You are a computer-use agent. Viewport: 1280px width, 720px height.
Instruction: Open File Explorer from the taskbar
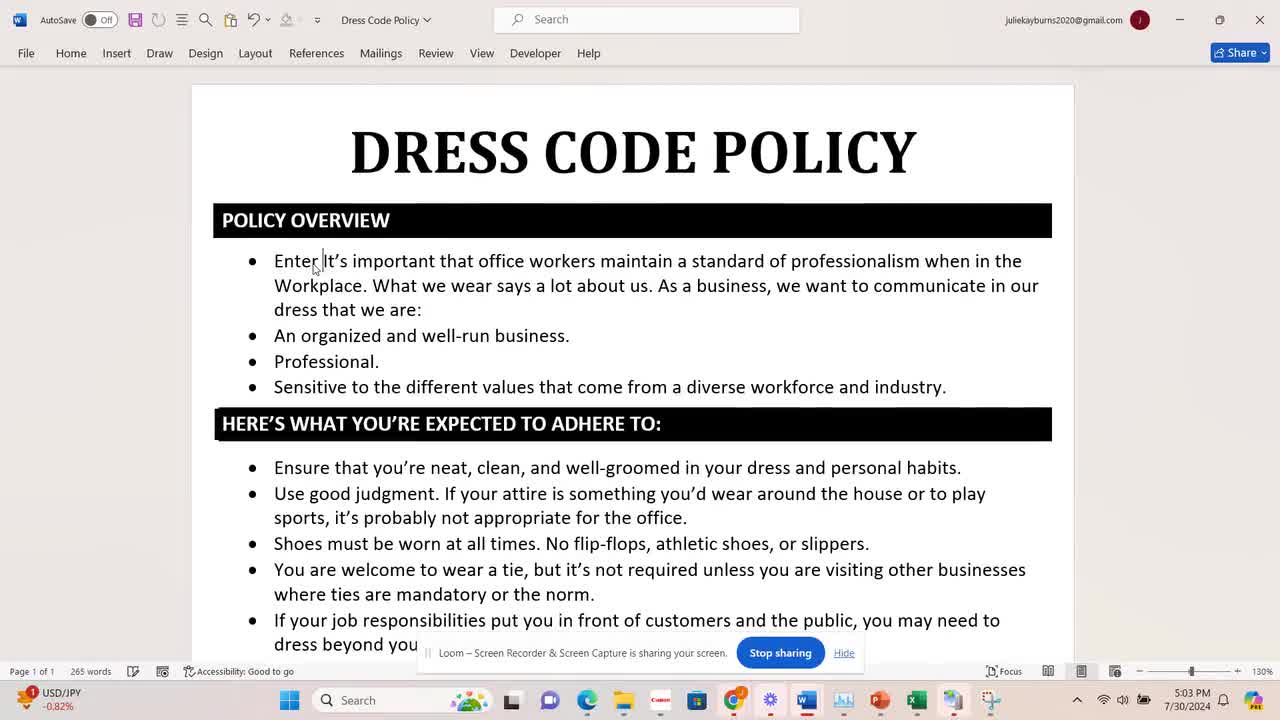[624, 700]
